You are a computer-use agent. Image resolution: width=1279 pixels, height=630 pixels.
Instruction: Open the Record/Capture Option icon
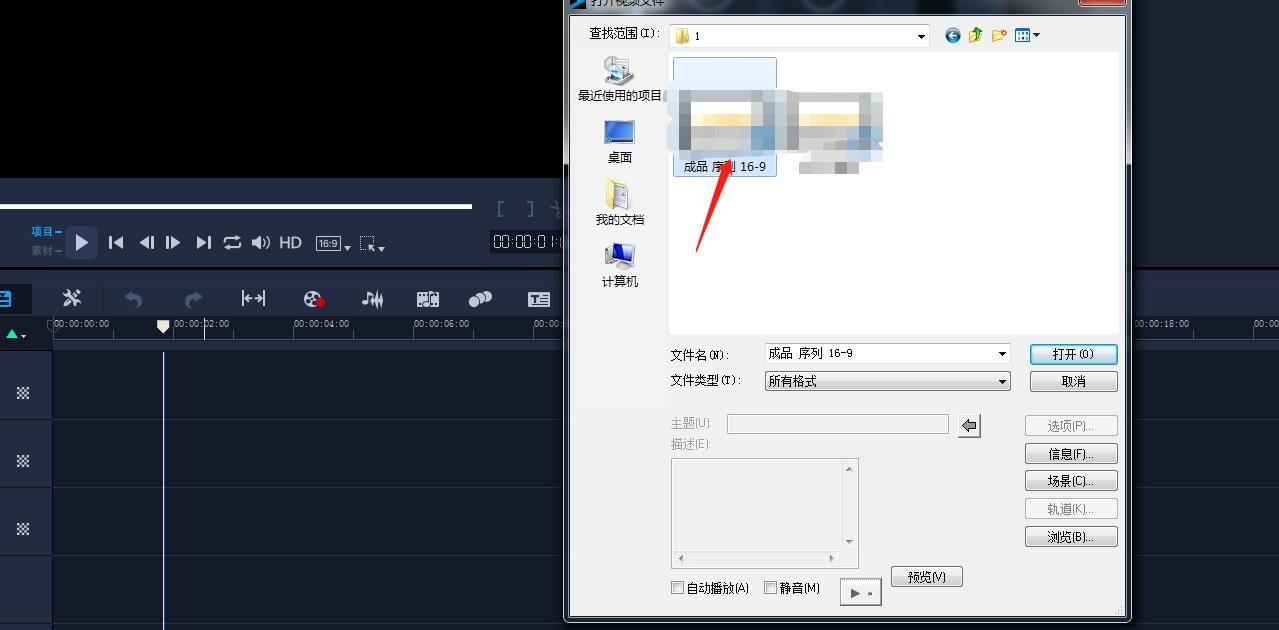click(312, 298)
